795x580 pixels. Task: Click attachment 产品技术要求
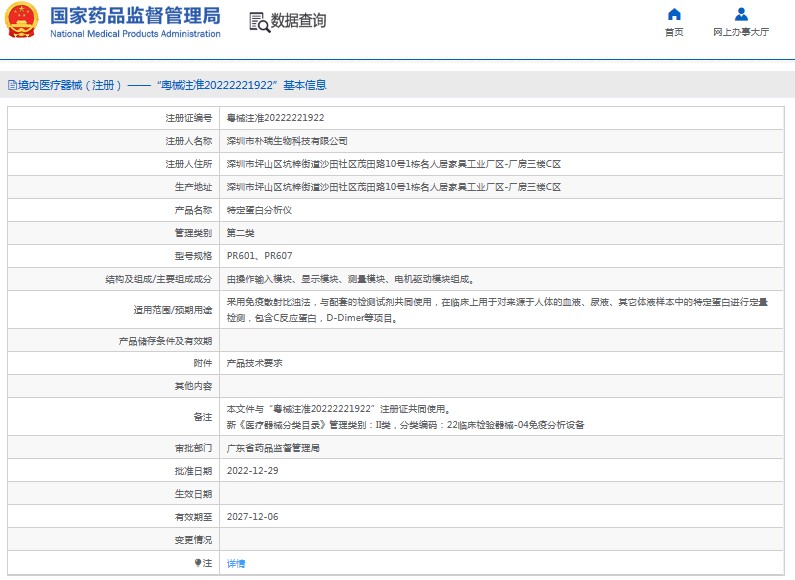(255, 363)
